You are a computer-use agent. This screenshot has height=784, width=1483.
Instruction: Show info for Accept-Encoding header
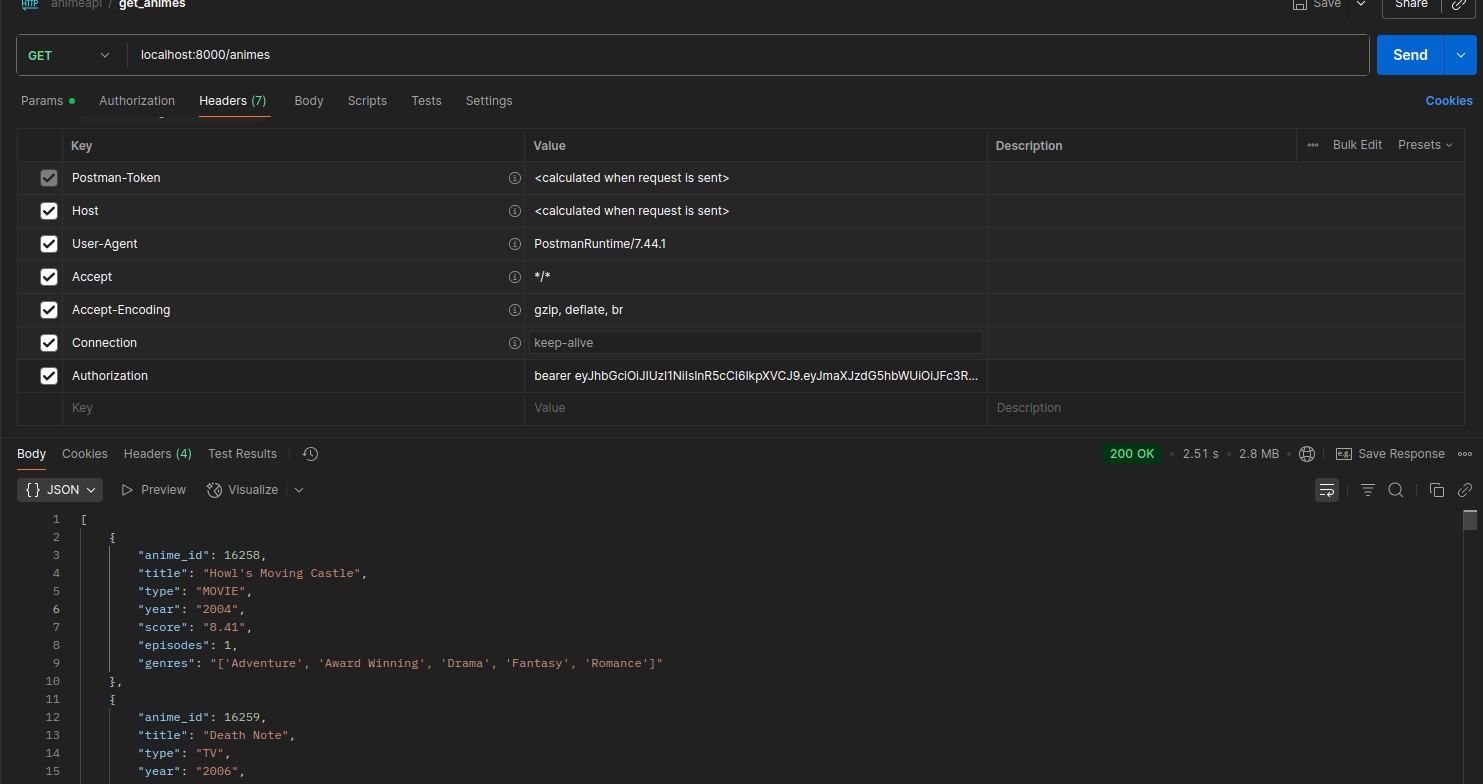(x=515, y=310)
